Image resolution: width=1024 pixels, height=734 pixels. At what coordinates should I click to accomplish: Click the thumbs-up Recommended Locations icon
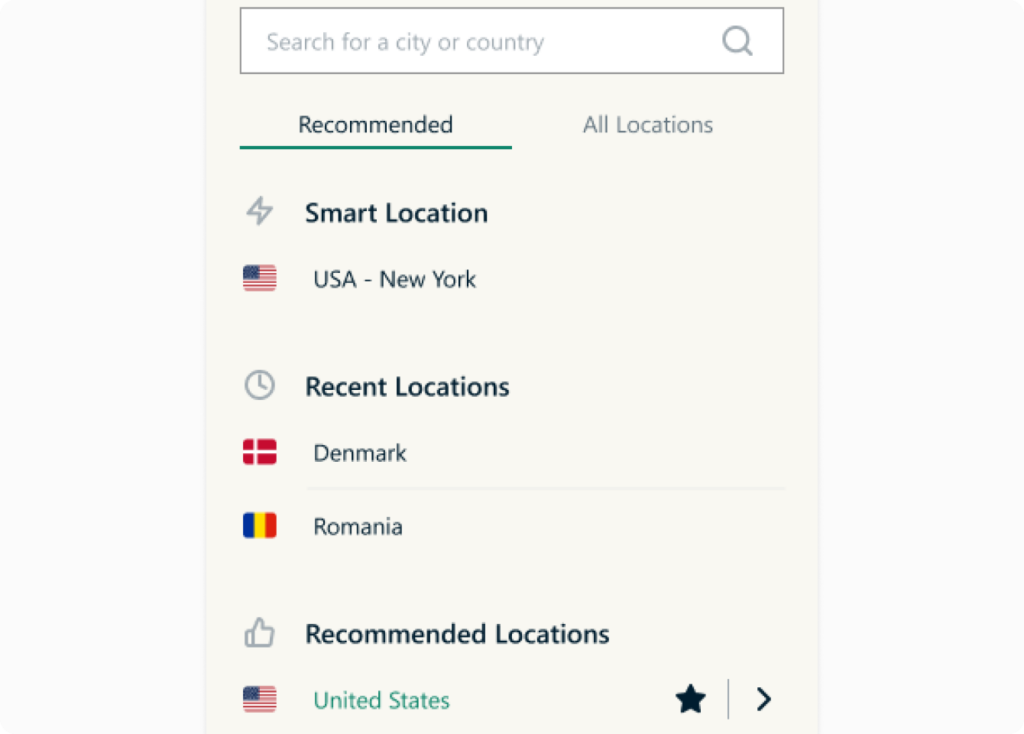point(260,633)
